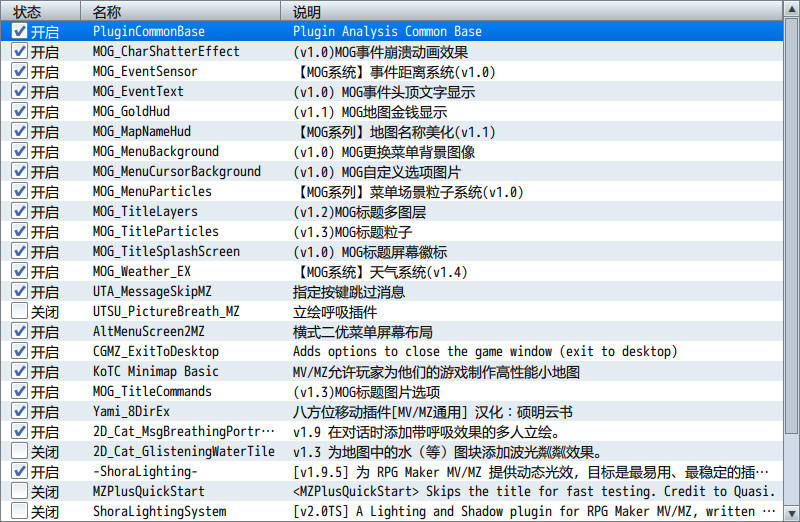Select MOG_EventSensor plugin name
The width and height of the screenshot is (800, 522).
click(x=145, y=71)
